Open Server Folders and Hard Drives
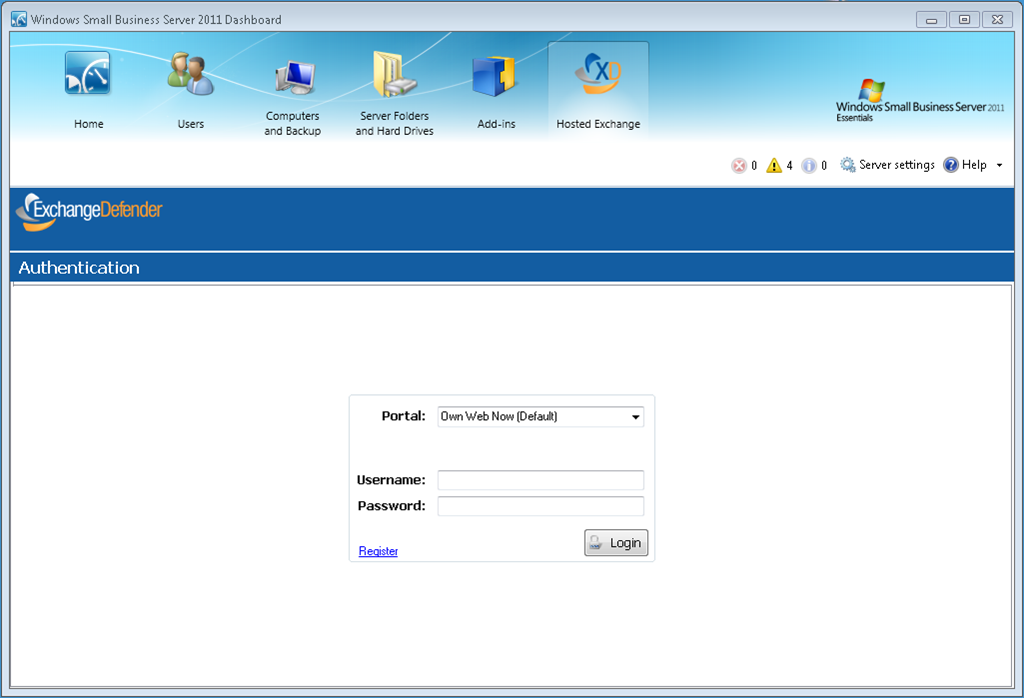This screenshot has height=698, width=1024. point(394,76)
